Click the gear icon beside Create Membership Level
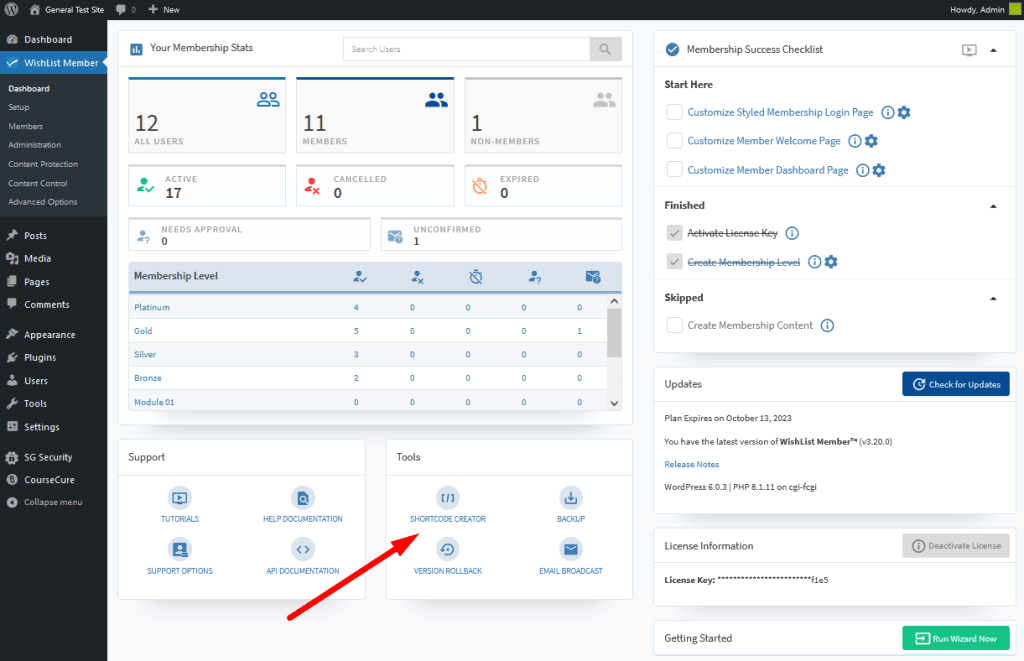The width and height of the screenshot is (1024, 661). (x=831, y=262)
